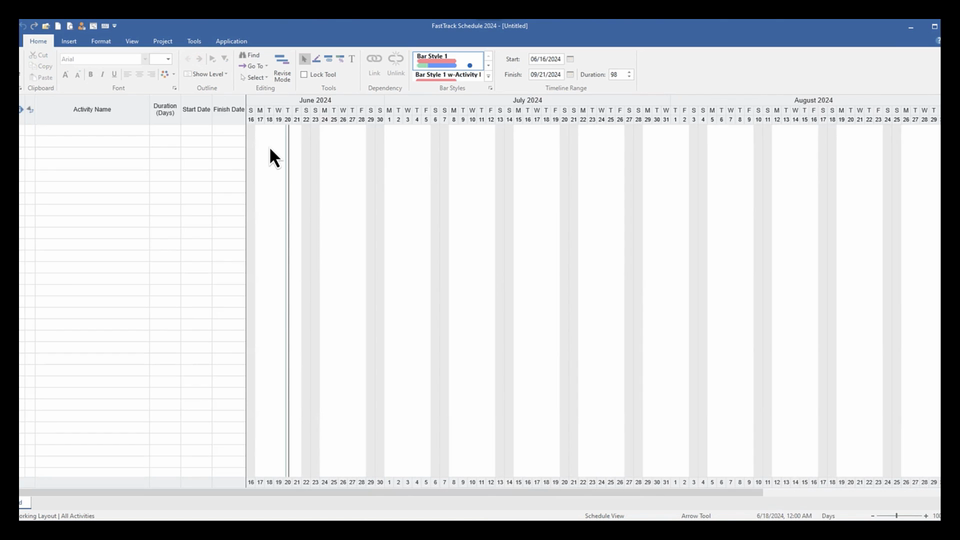960x540 pixels.
Task: Click the Find button
Action: [250, 55]
